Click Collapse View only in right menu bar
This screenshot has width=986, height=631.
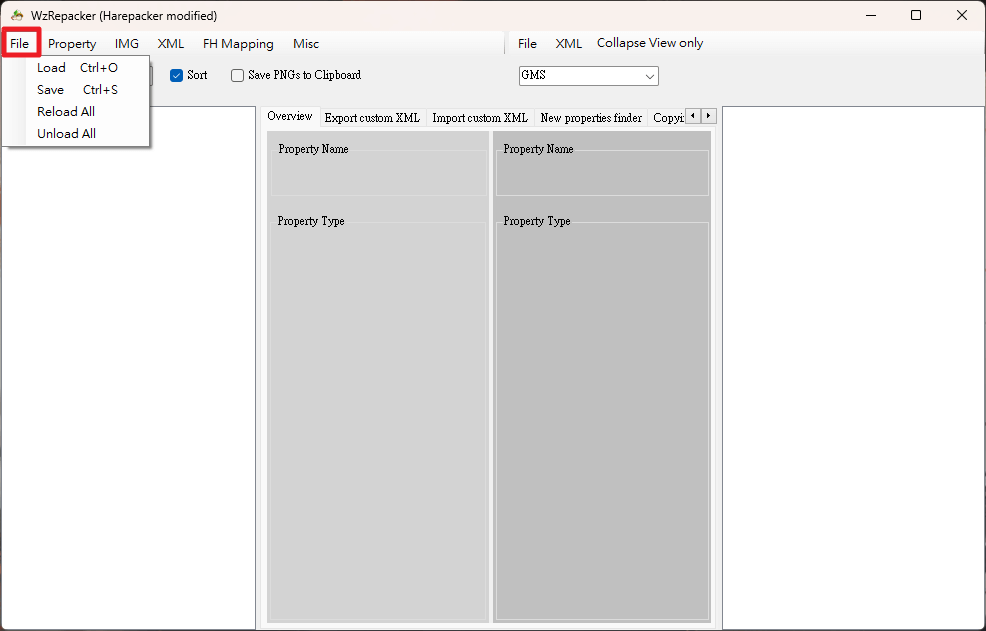tap(650, 43)
